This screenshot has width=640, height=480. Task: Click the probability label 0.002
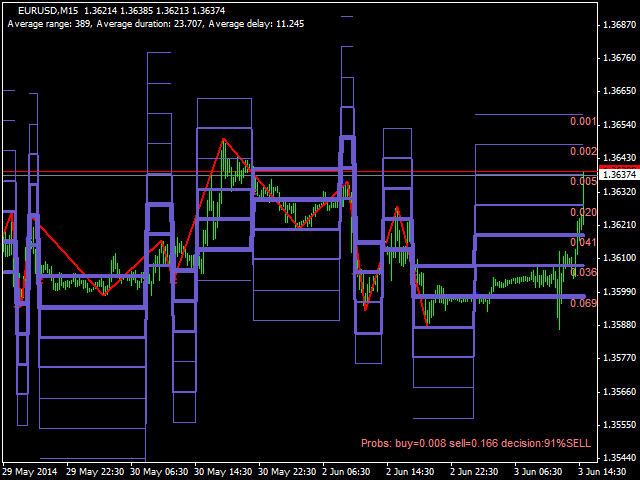583,151
